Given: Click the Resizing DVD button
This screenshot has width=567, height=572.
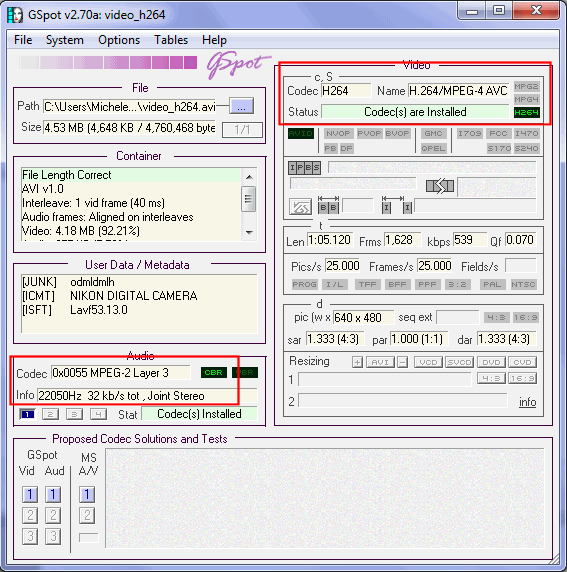Looking at the screenshot, I should coord(491,362).
